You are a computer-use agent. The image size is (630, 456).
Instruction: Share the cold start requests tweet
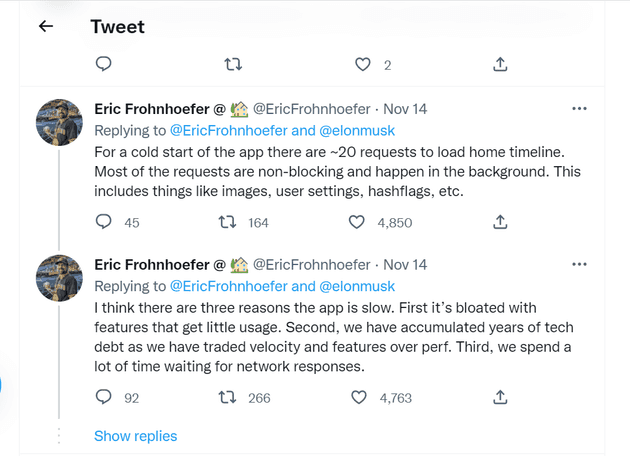point(500,222)
